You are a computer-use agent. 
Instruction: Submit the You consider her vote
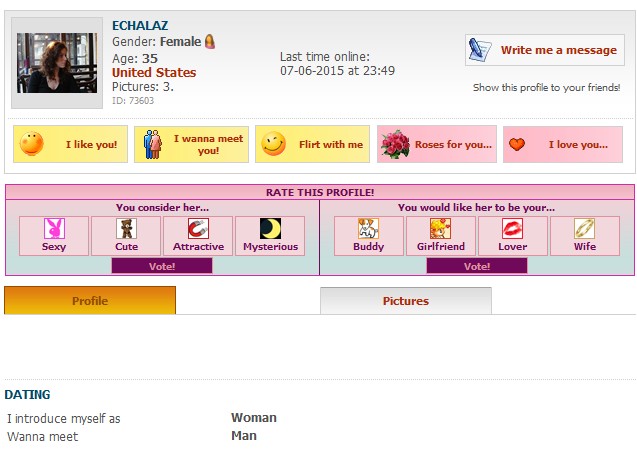(x=162, y=266)
